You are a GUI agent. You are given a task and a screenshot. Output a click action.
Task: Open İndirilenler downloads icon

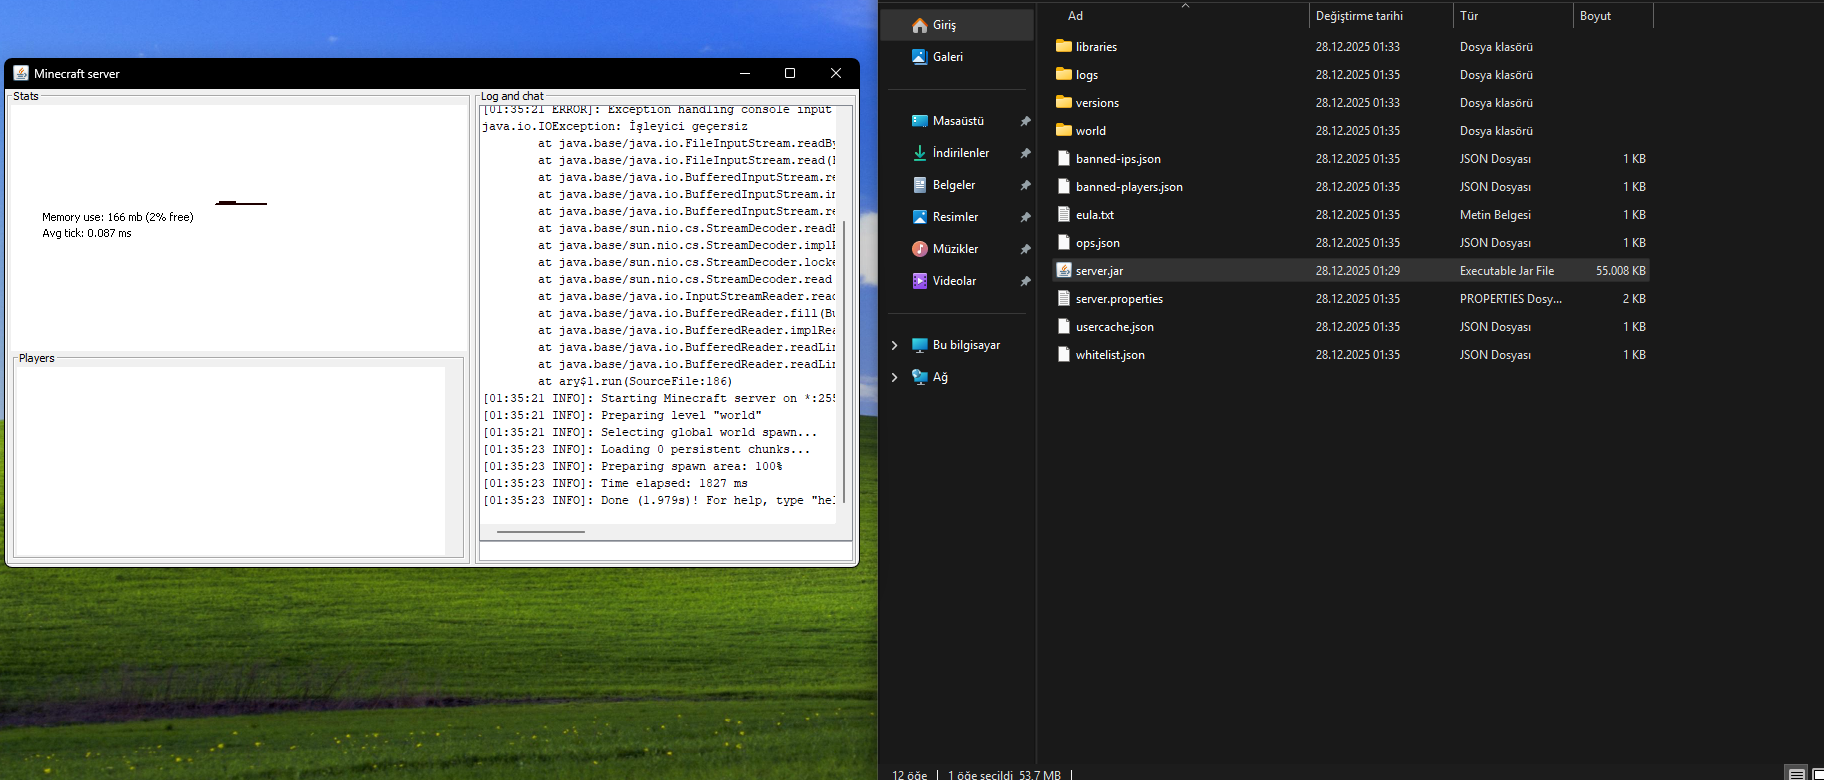[919, 153]
